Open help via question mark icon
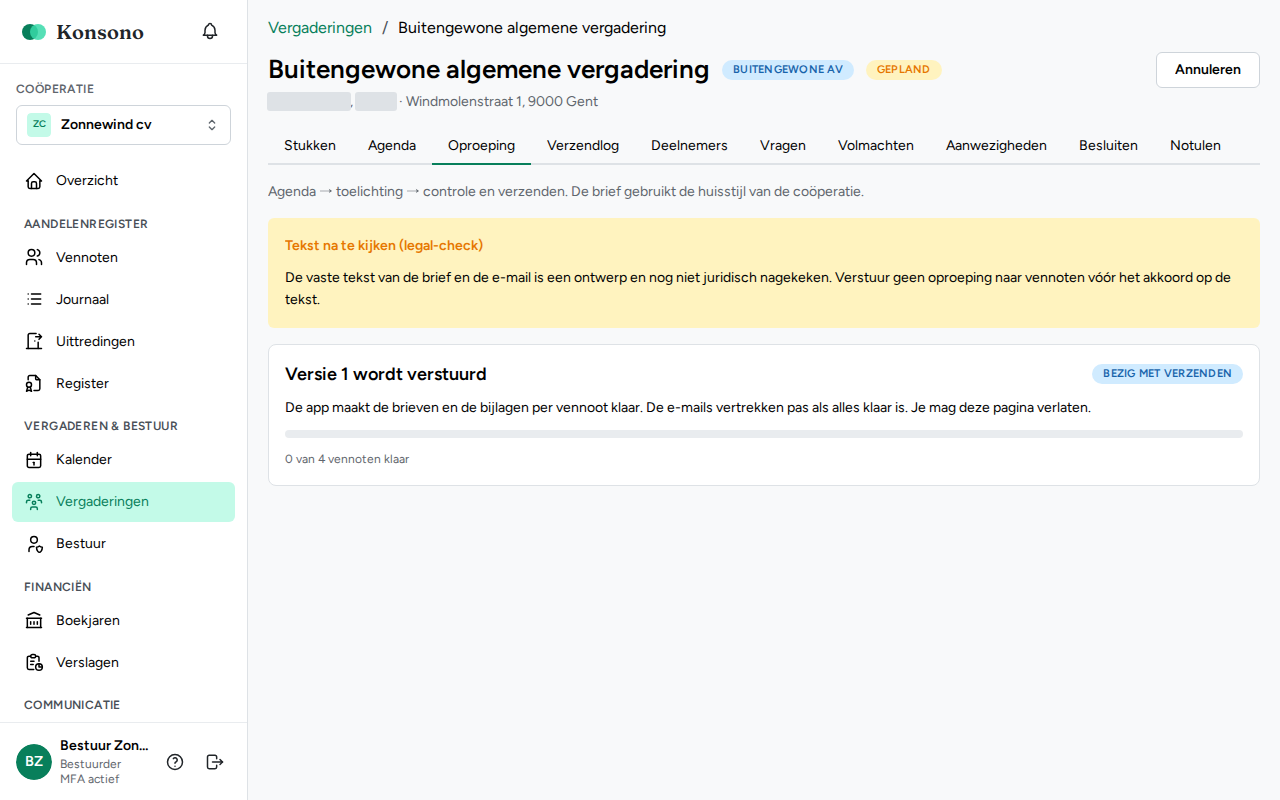This screenshot has width=1280, height=800. (175, 762)
